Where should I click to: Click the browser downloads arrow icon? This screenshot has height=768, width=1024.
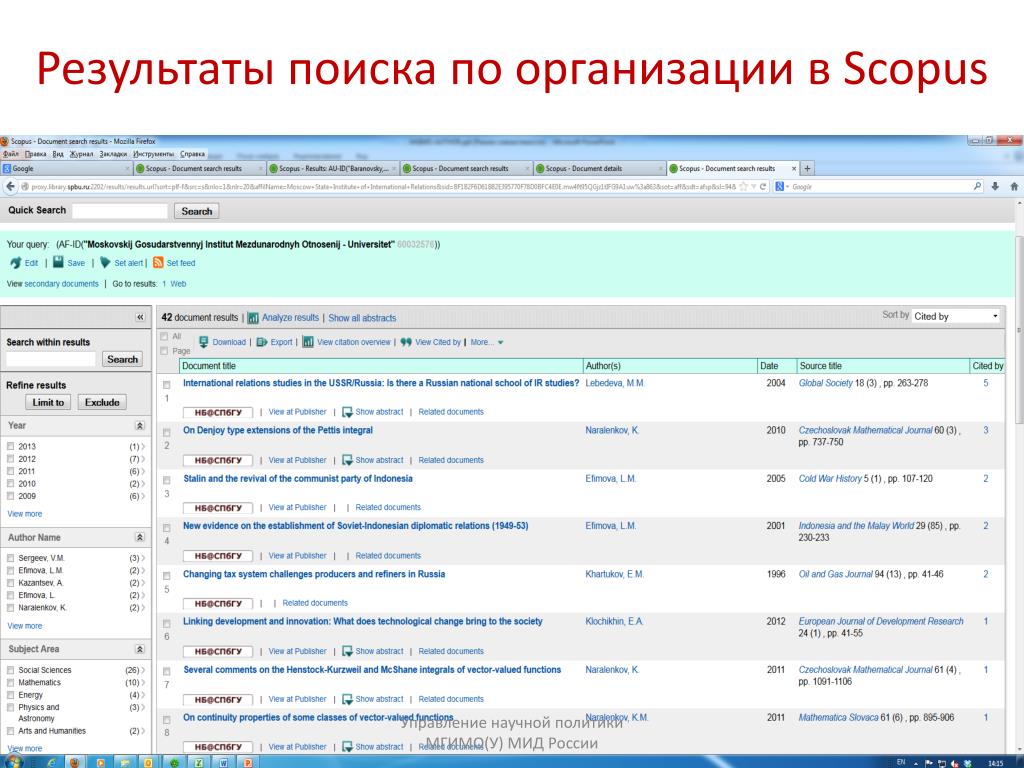(995, 186)
